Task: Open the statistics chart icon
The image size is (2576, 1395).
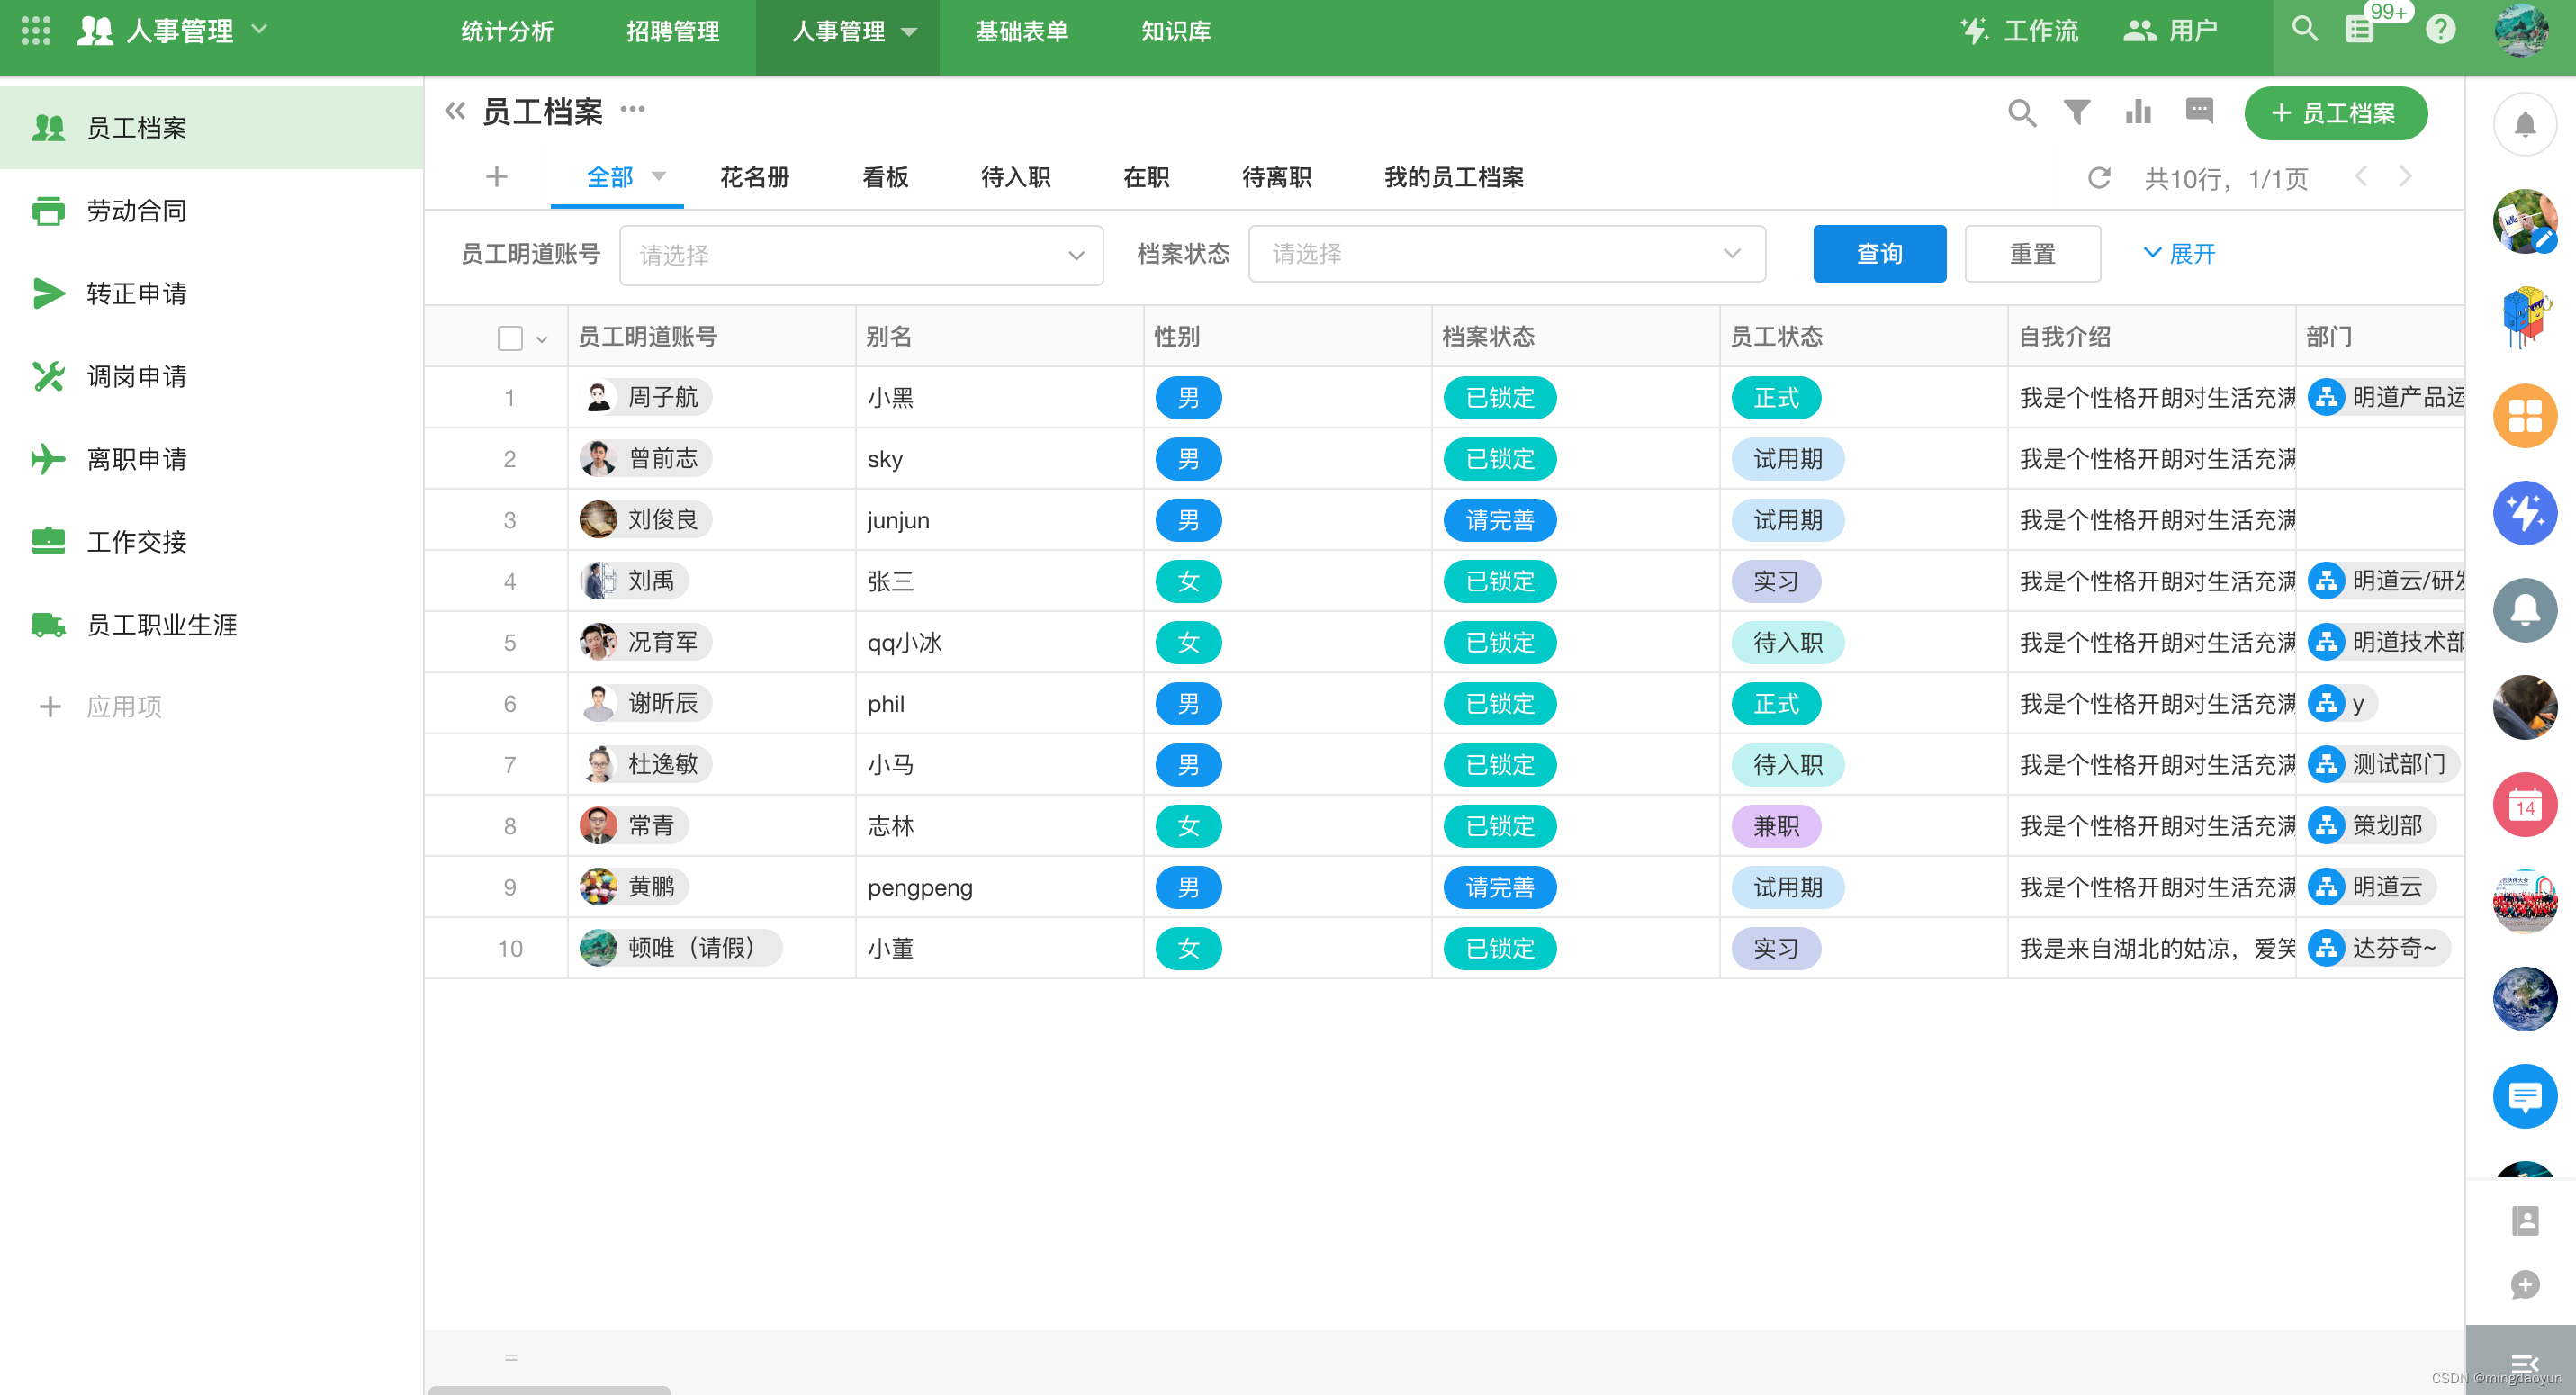Action: (2138, 112)
